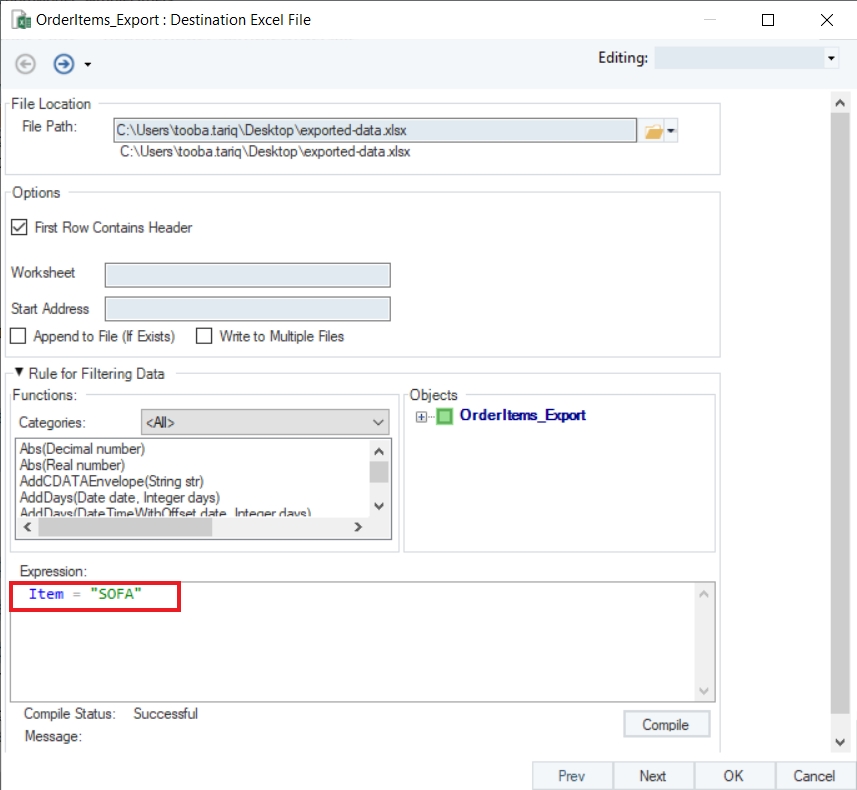Select Abs(Decimal number) in functions list
857x790 pixels.
coord(82,449)
